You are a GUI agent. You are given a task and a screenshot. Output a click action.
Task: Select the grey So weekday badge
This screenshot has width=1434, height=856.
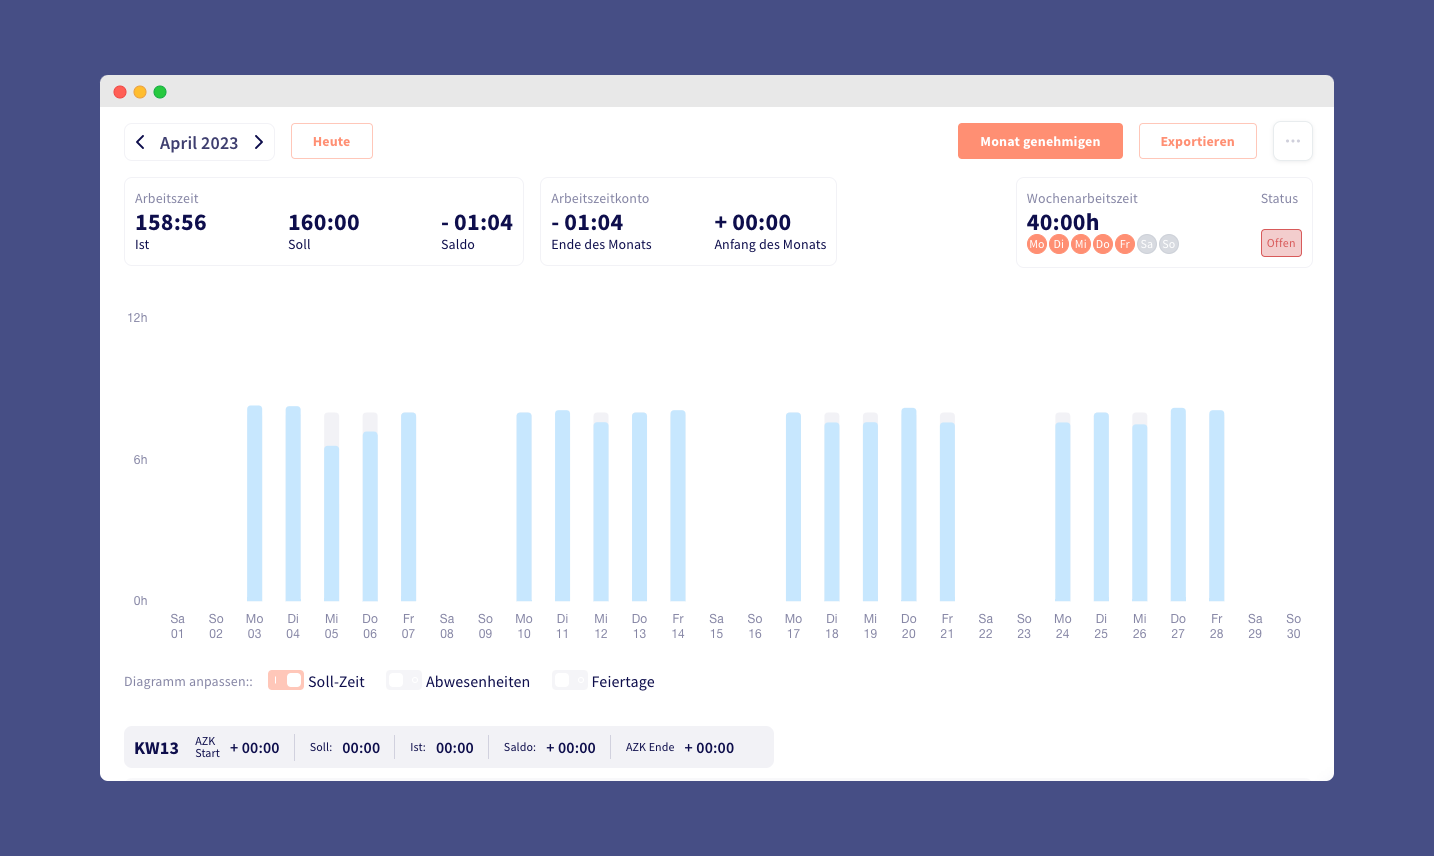(x=1169, y=244)
